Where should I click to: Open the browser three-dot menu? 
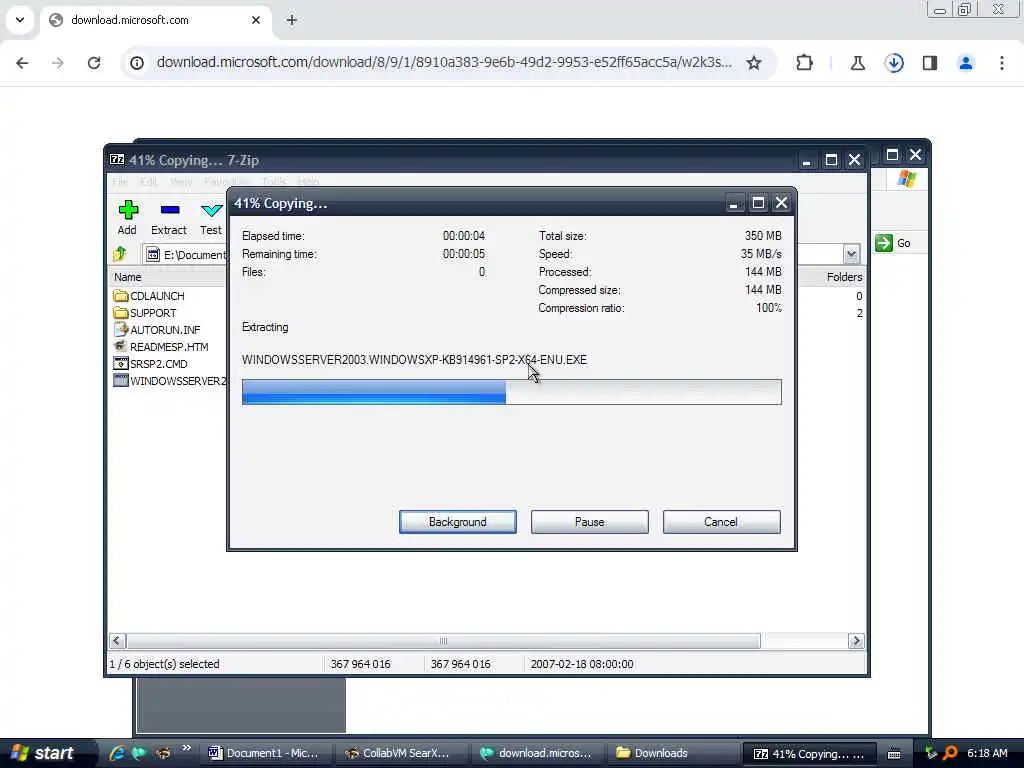click(x=1002, y=63)
